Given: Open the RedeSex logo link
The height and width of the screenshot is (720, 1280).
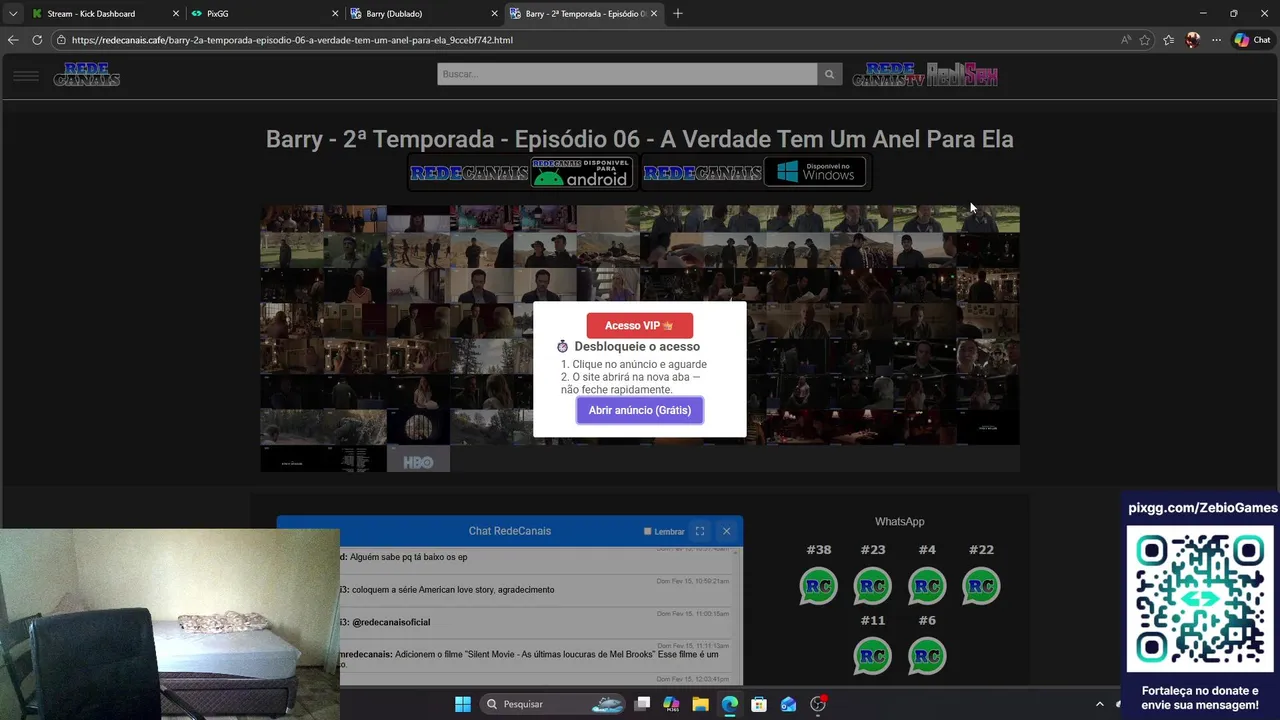Looking at the screenshot, I should (962, 75).
